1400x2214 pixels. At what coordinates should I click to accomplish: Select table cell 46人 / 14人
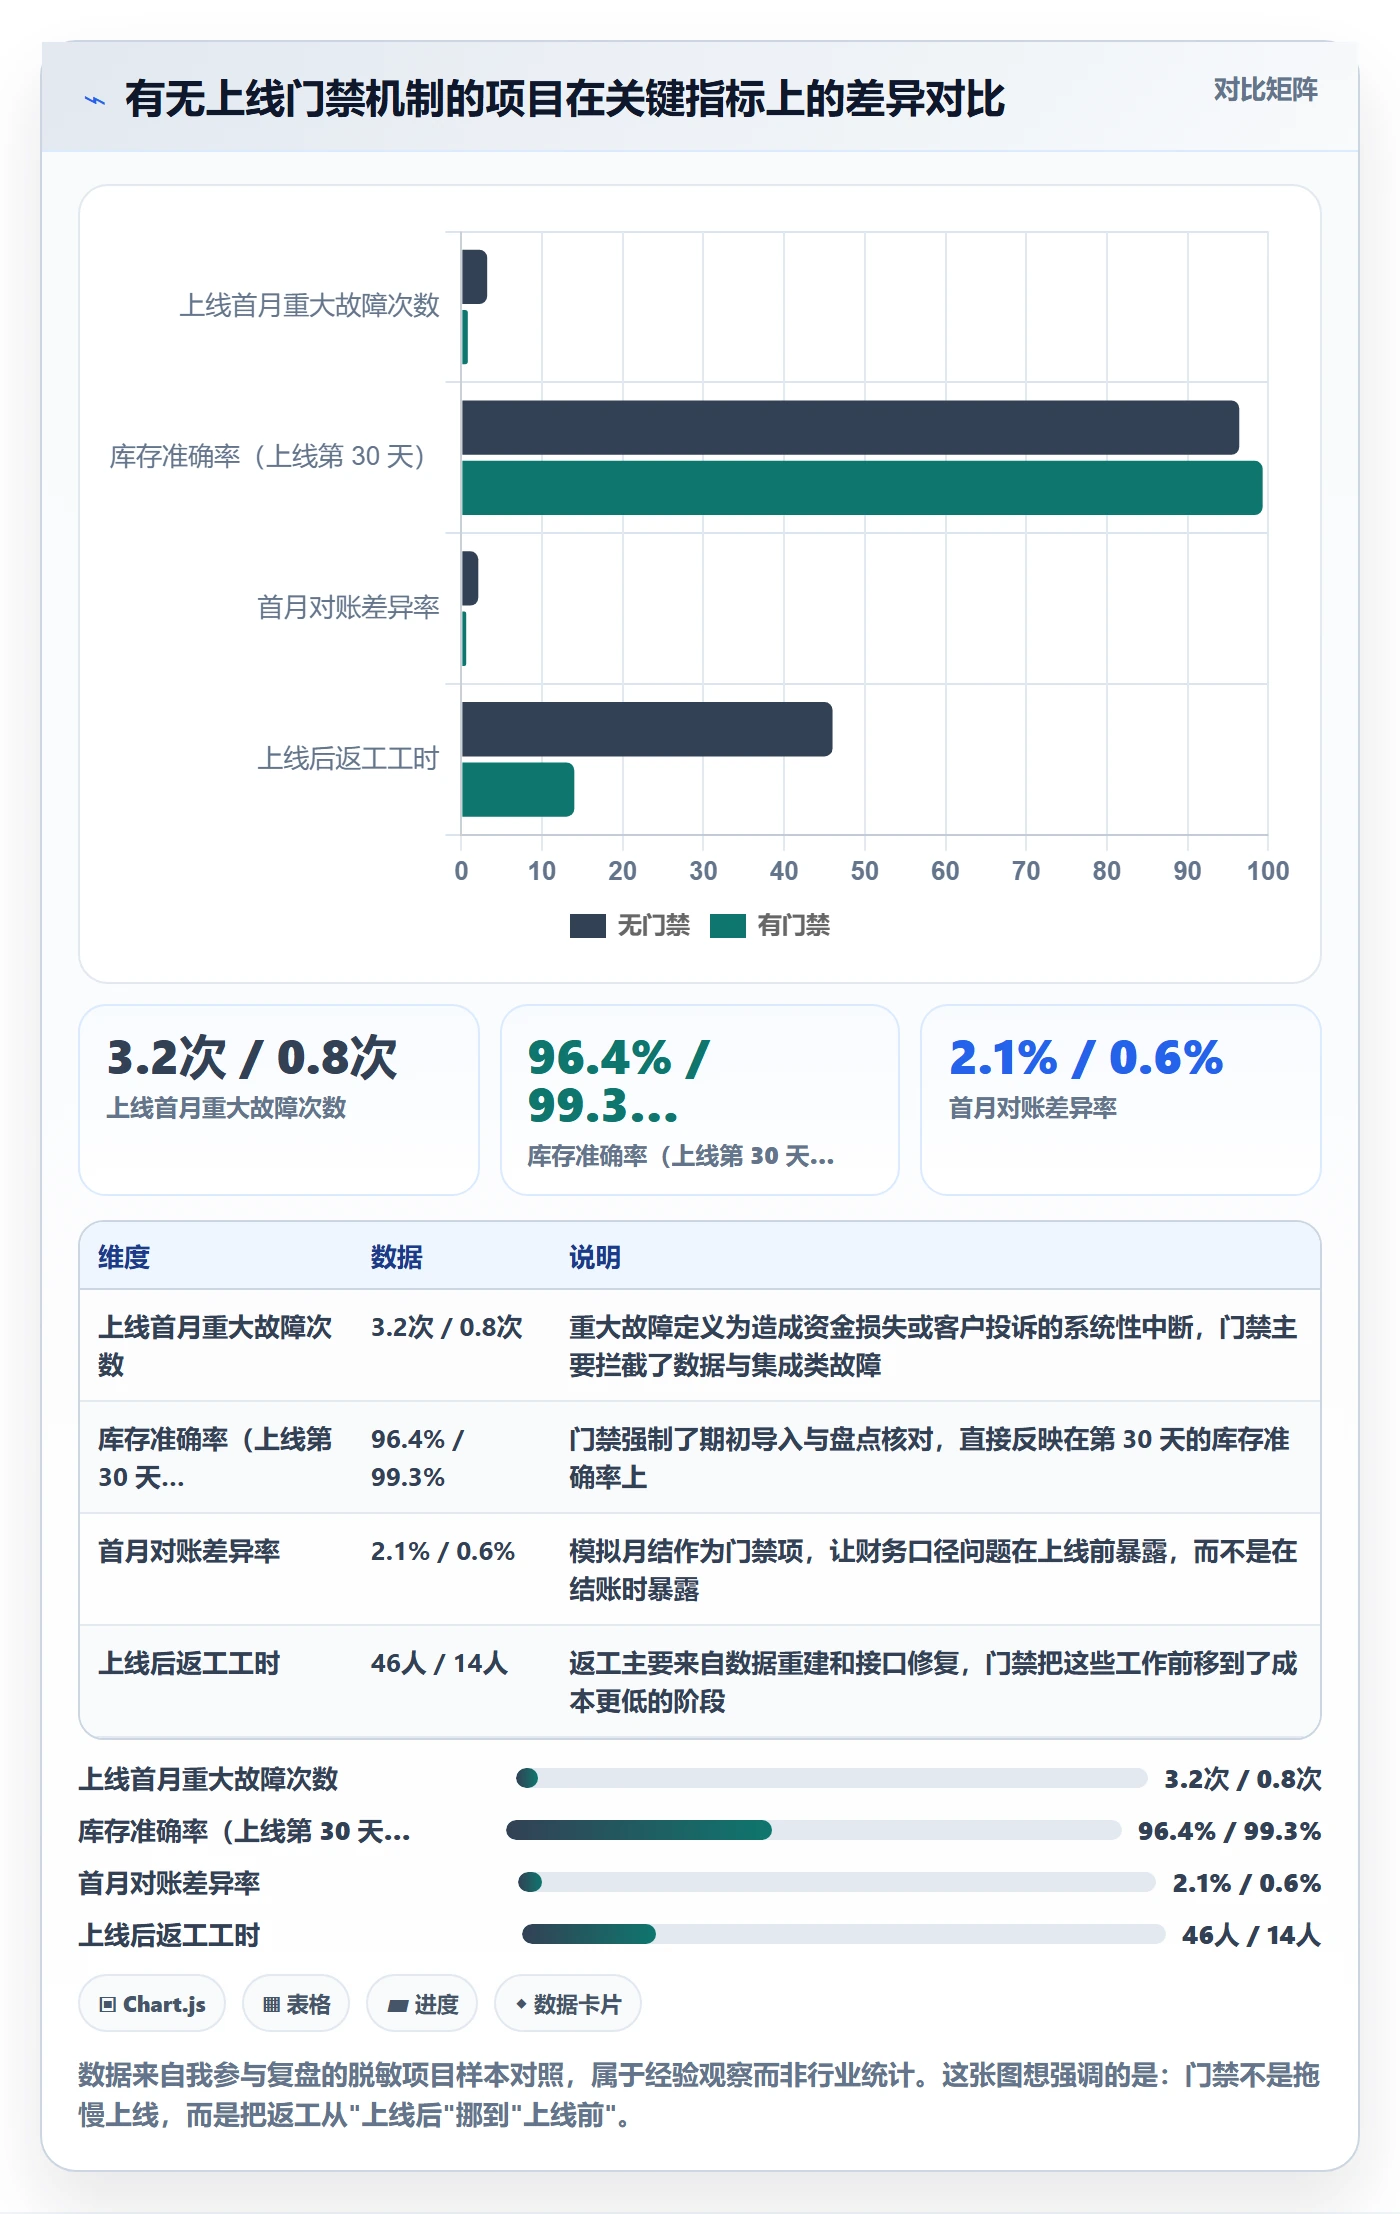point(440,1663)
